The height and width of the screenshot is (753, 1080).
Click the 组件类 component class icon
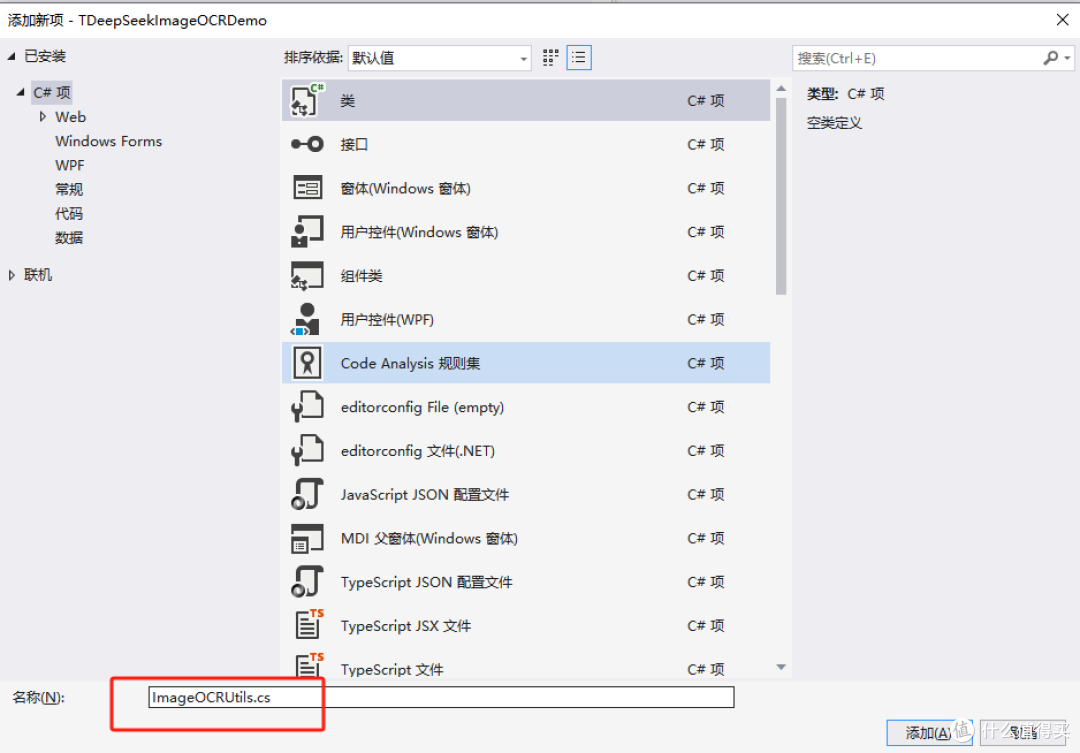[307, 276]
